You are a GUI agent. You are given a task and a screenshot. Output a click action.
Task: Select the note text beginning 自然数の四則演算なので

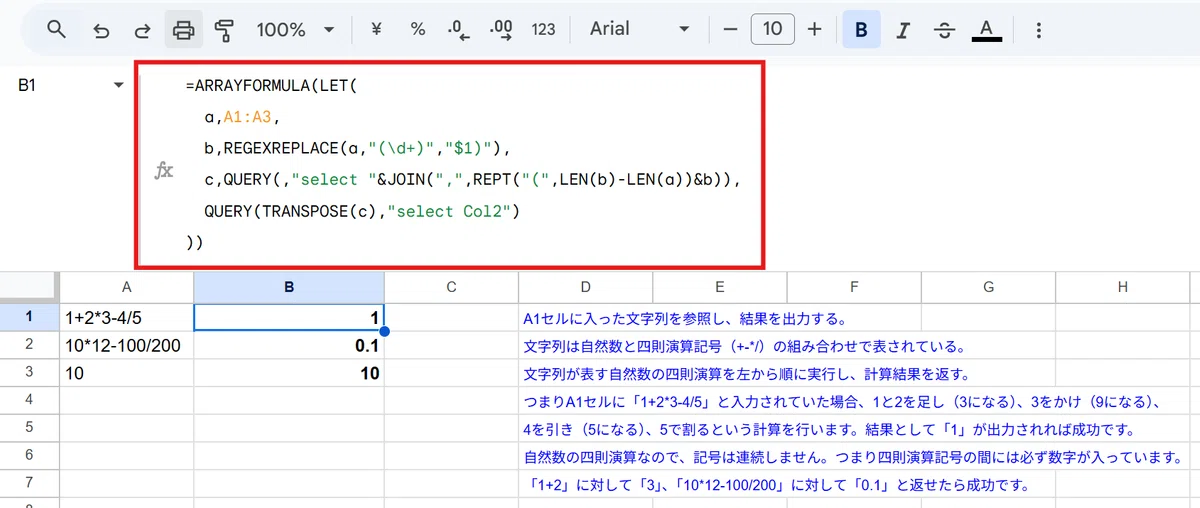pos(854,458)
